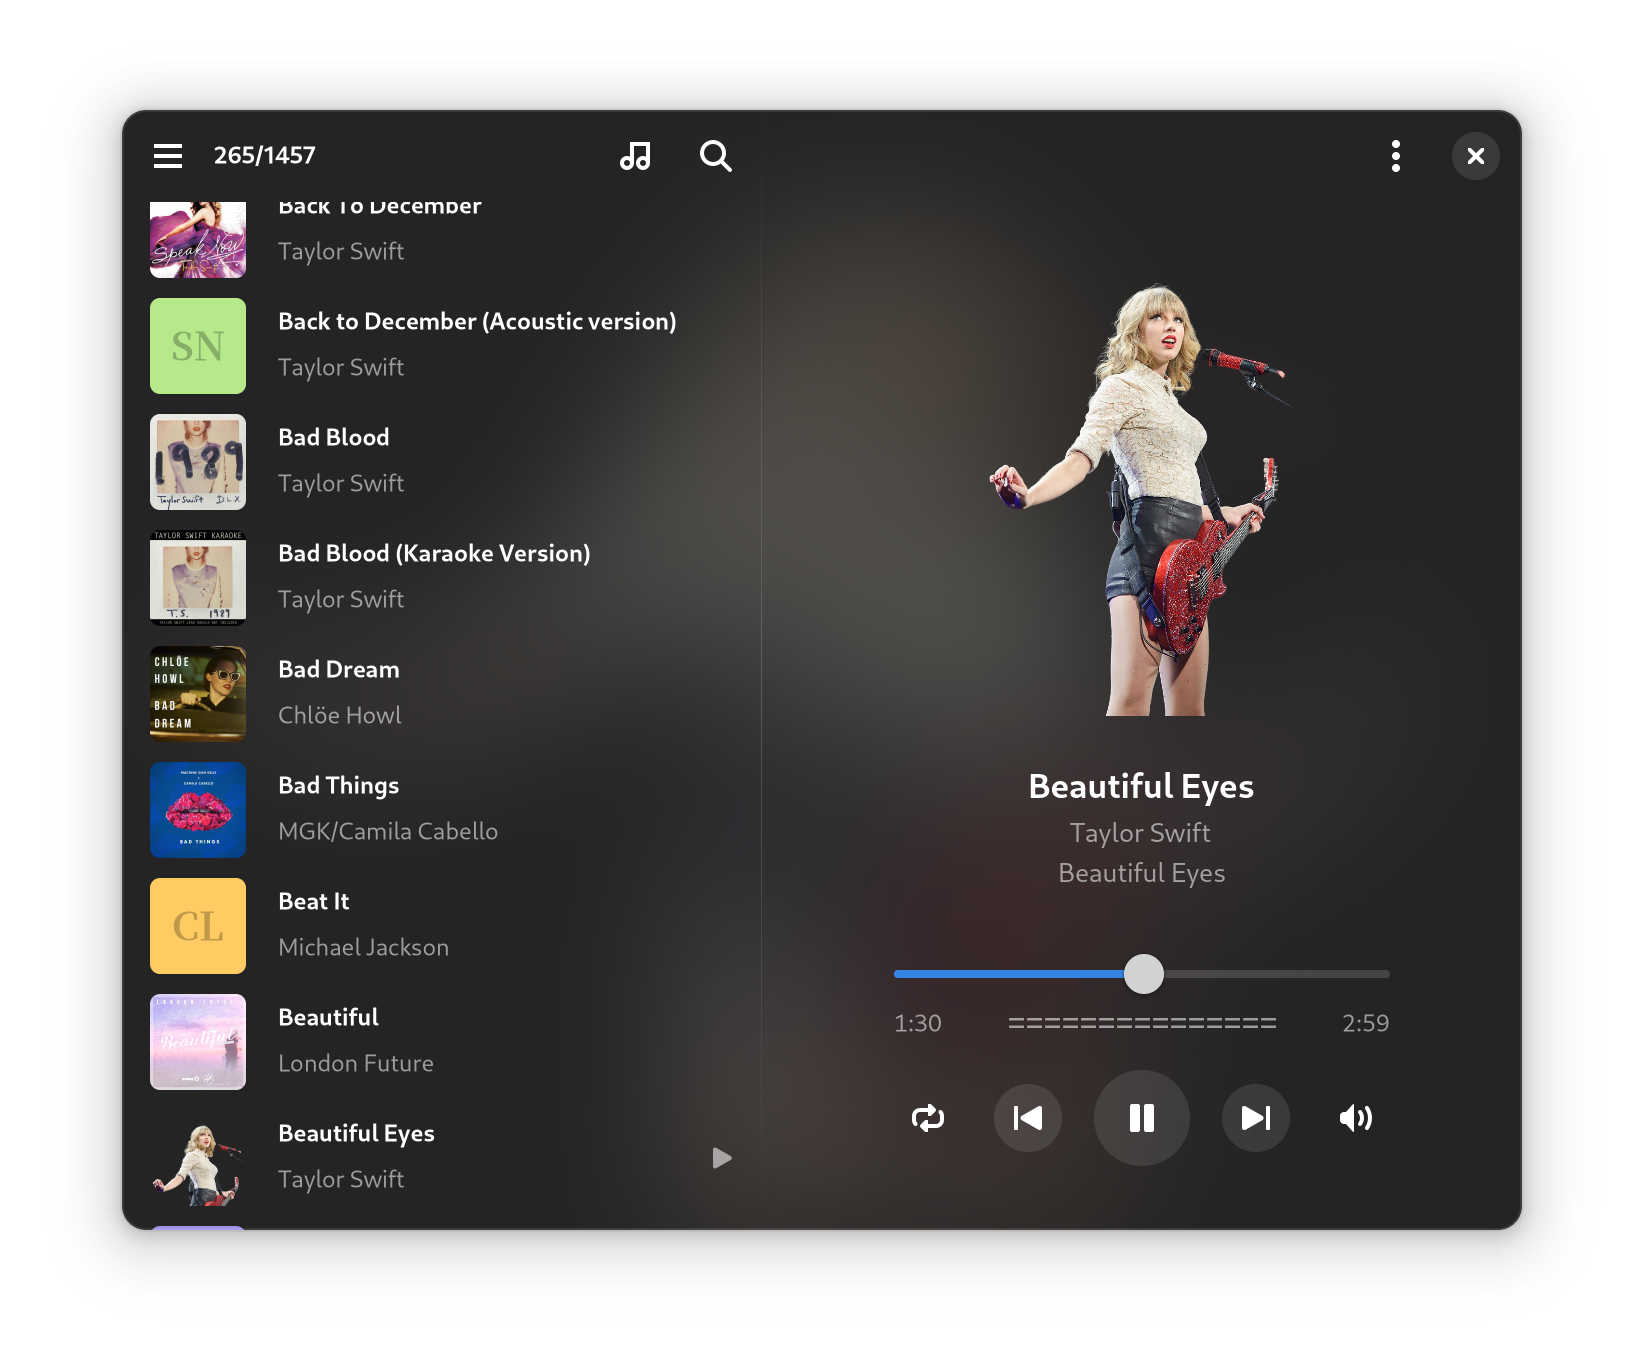
Task: Click Michael Jackson artist name
Action: tap(364, 947)
